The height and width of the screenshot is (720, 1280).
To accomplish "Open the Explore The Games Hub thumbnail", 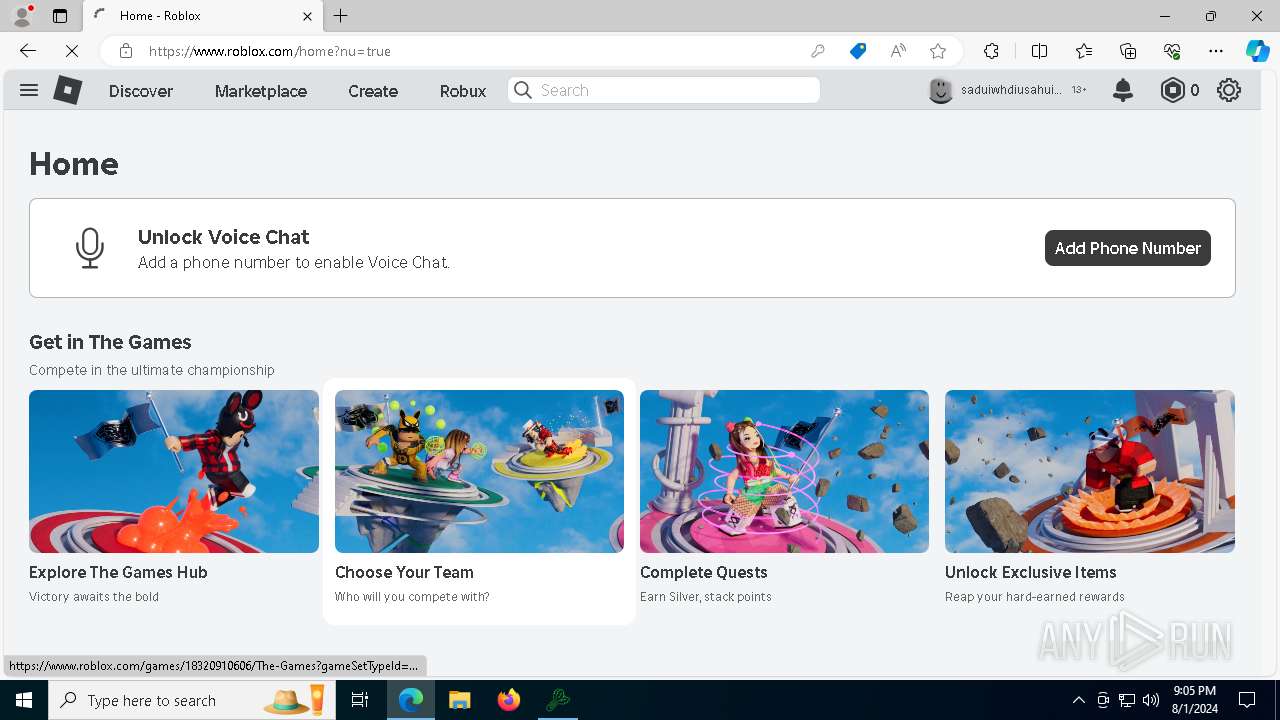I will coord(174,471).
